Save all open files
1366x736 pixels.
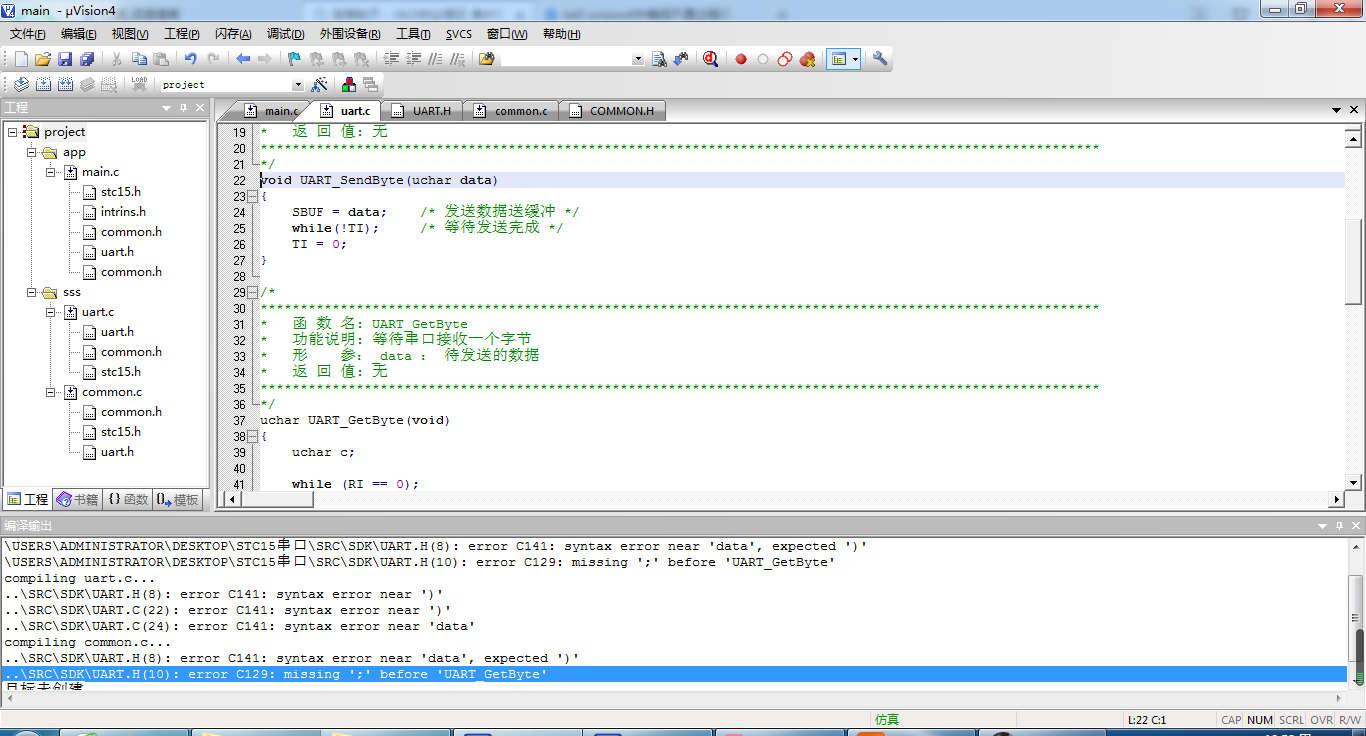pyautogui.click(x=87, y=60)
